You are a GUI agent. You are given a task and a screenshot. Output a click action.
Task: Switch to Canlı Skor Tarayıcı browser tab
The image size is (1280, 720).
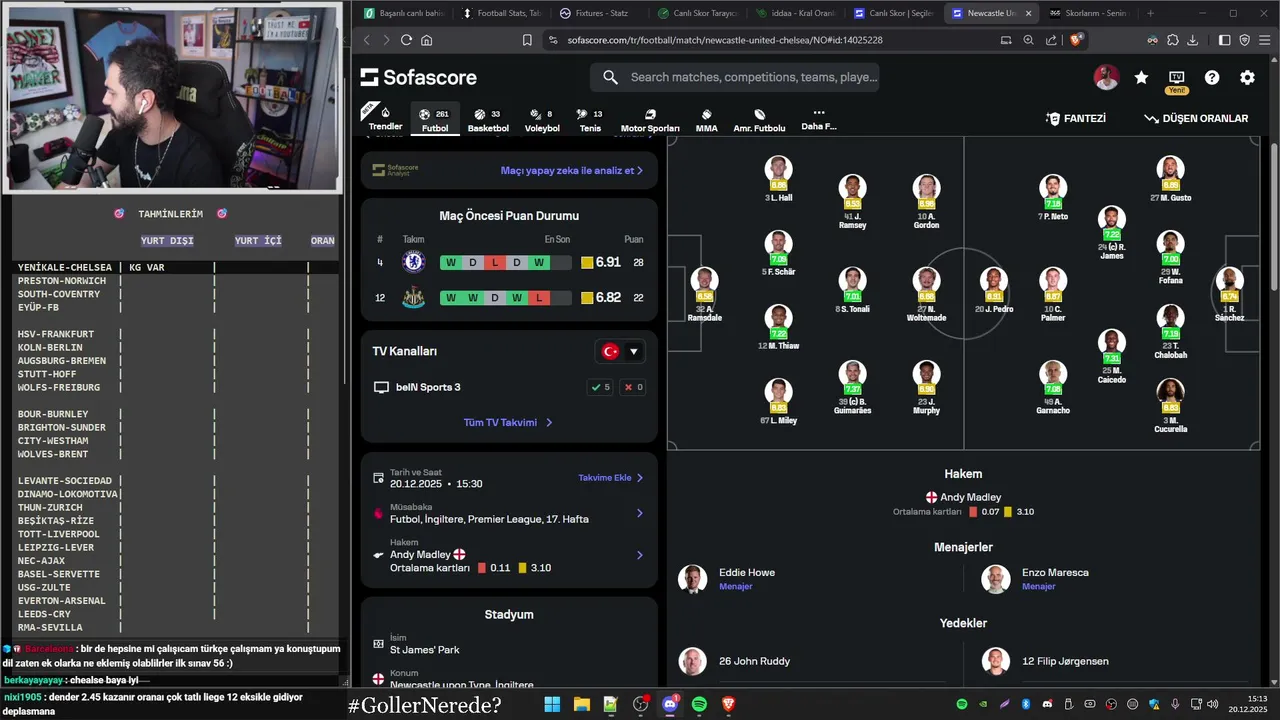[698, 13]
